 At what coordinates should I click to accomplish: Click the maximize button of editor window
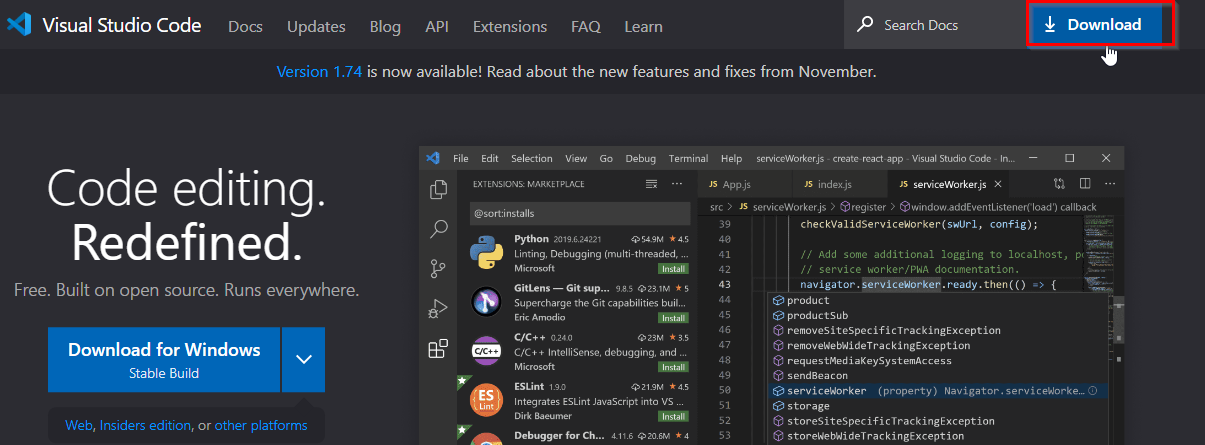coord(1069,158)
